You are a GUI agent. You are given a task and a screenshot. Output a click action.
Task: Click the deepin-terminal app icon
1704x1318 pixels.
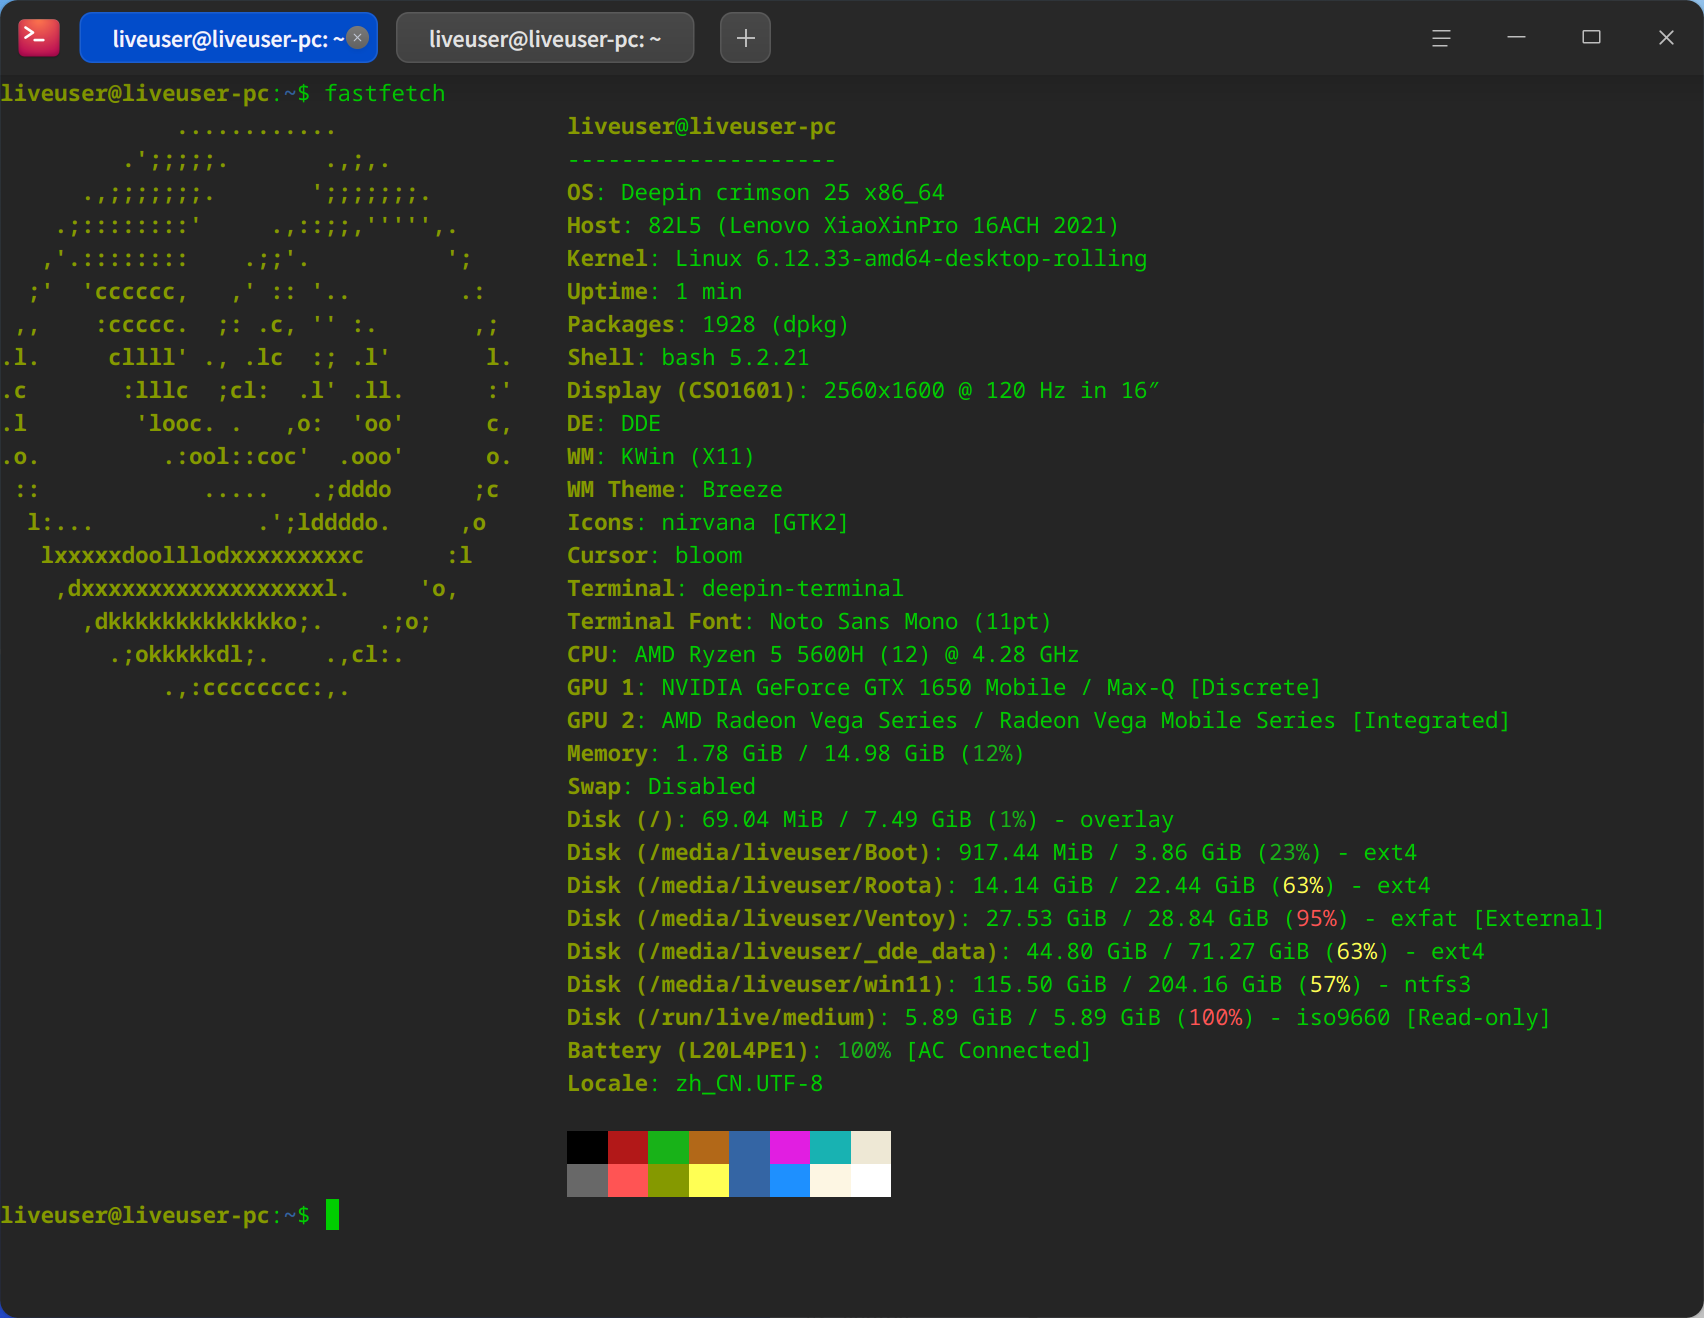tap(39, 37)
